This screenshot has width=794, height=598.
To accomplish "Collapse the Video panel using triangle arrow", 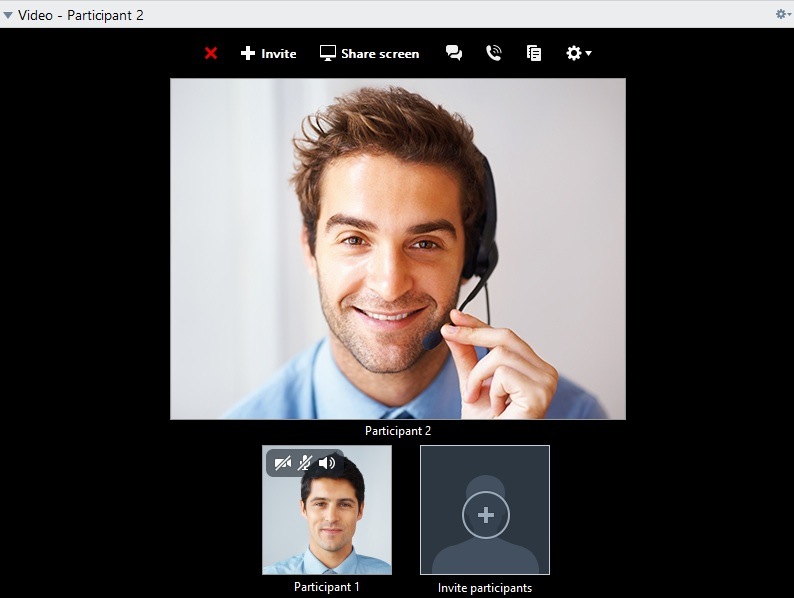I will [x=8, y=15].
